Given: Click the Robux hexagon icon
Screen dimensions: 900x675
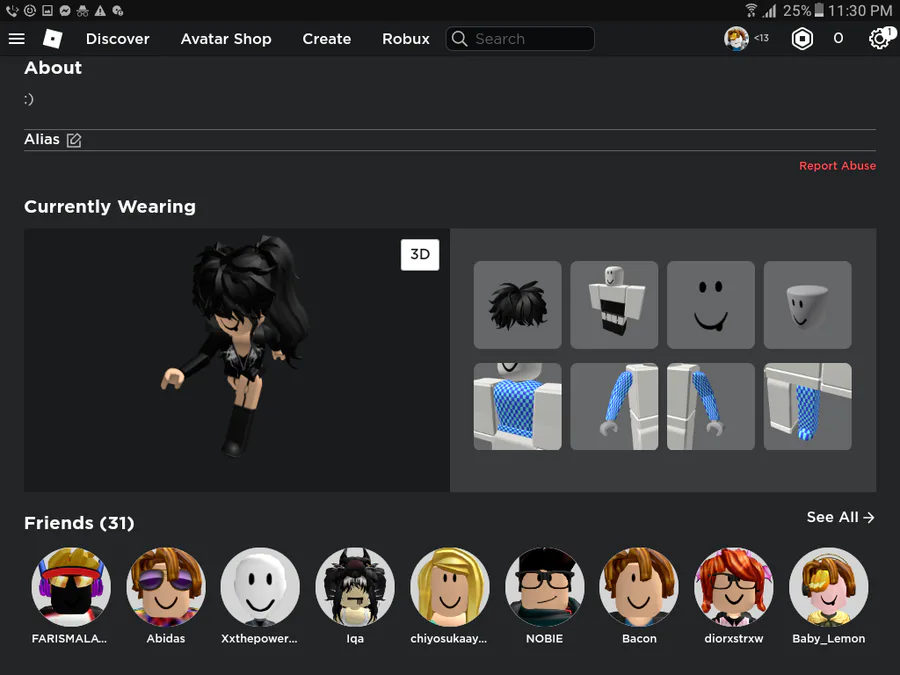Looking at the screenshot, I should click(802, 38).
